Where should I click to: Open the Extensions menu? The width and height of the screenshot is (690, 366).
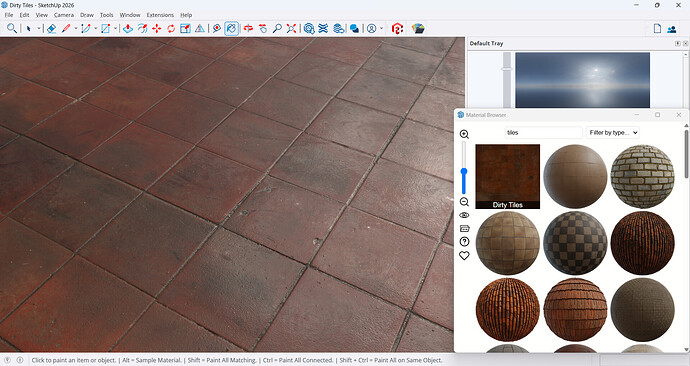(x=160, y=15)
